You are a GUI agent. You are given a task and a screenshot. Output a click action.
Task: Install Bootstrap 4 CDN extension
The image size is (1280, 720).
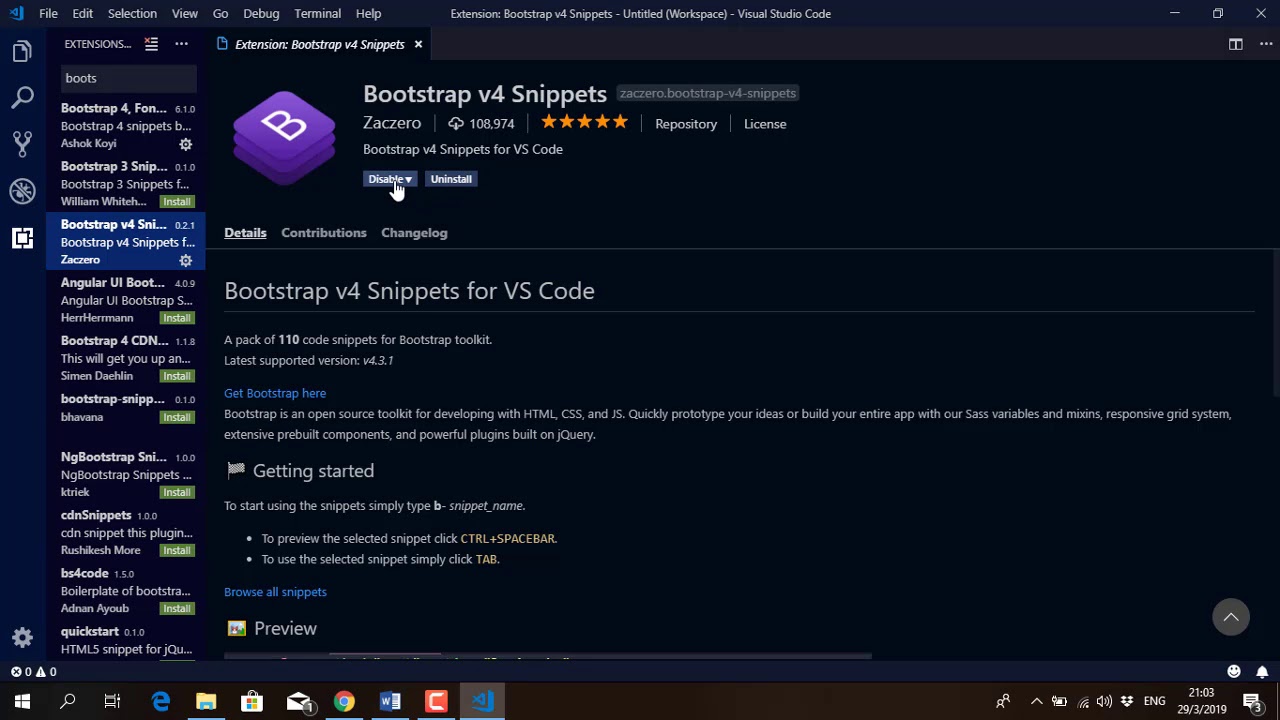point(177,376)
